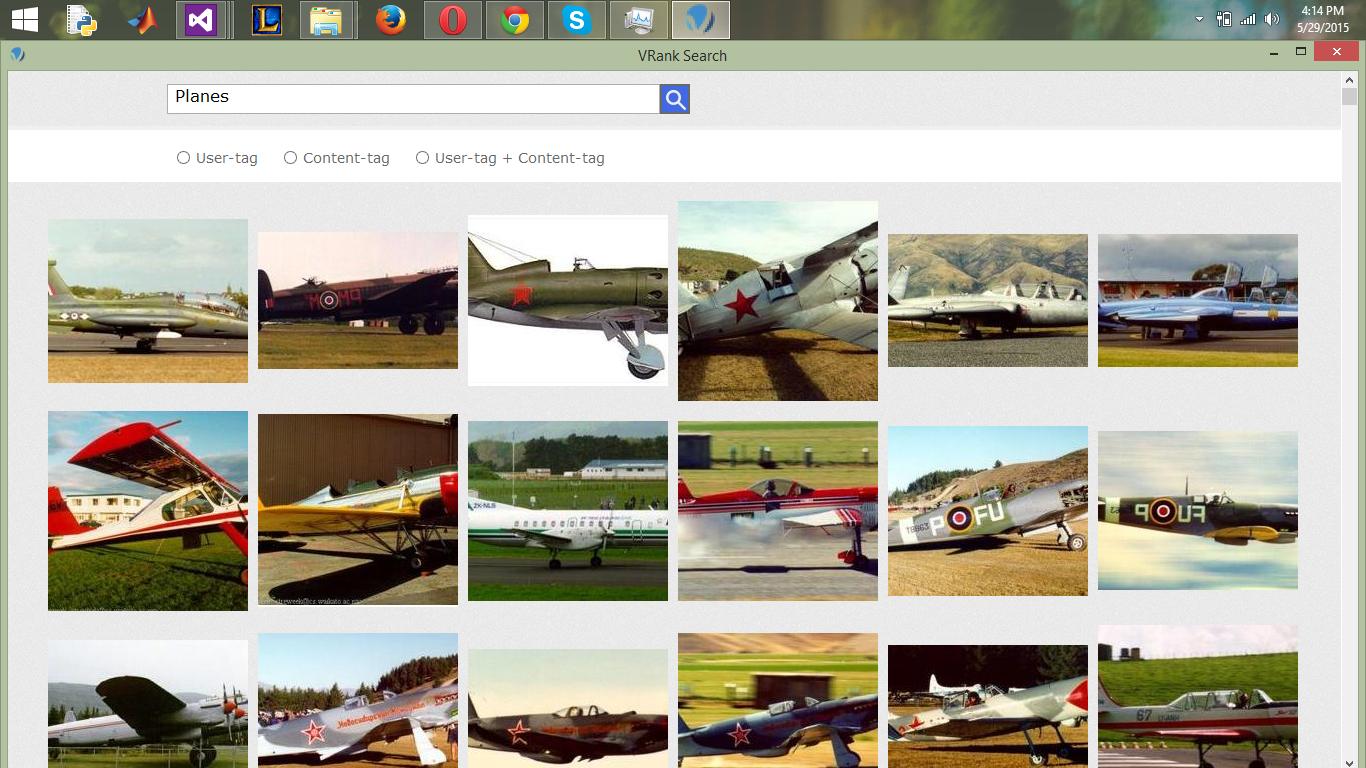Open the blue jet with open canopies

click(1198, 301)
